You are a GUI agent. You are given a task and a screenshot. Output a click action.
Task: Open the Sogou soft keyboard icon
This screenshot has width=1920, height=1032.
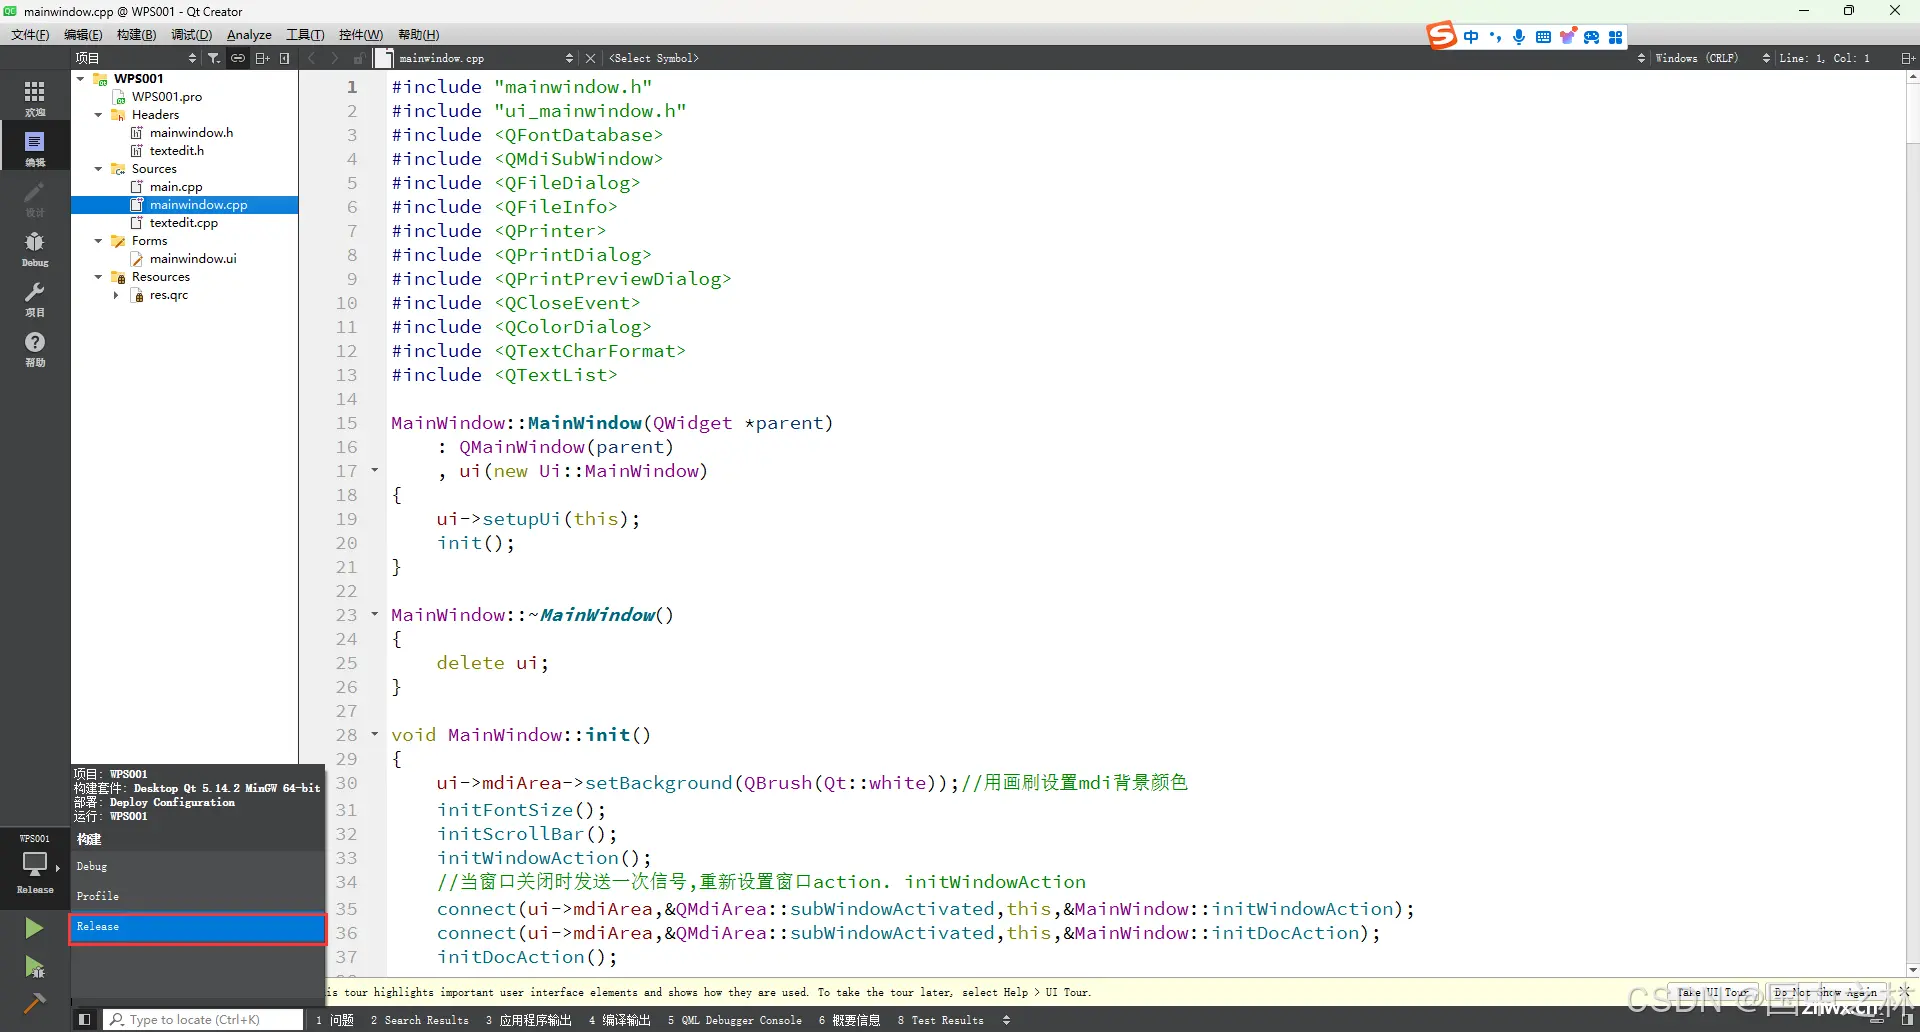click(x=1543, y=37)
